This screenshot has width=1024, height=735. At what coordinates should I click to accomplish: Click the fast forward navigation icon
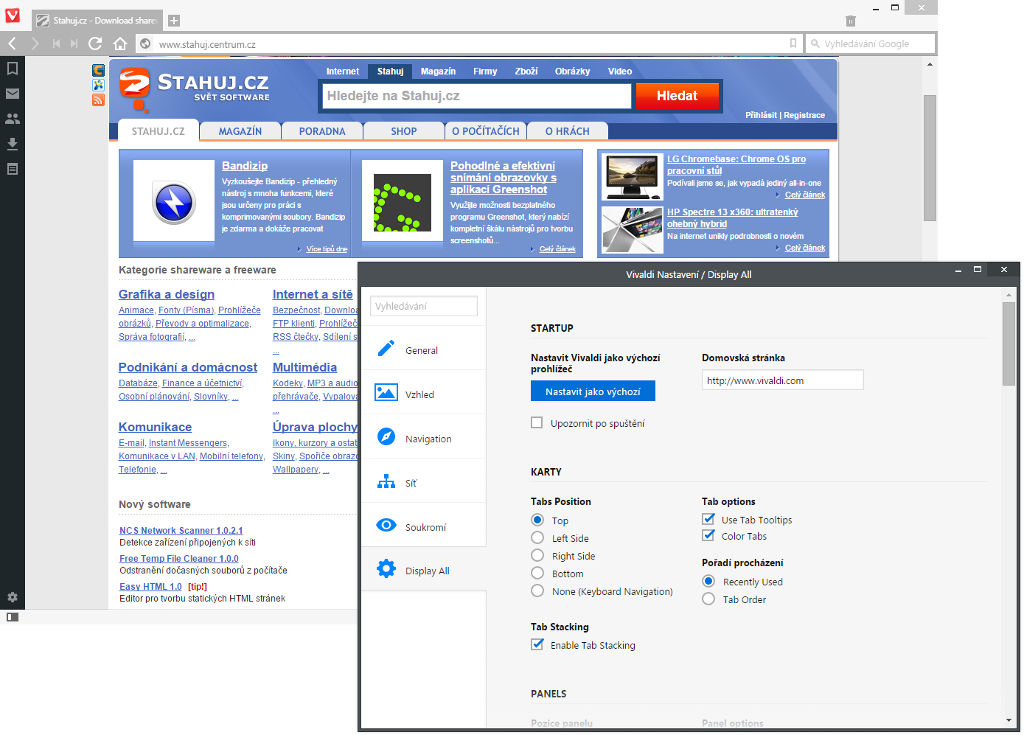[x=74, y=44]
